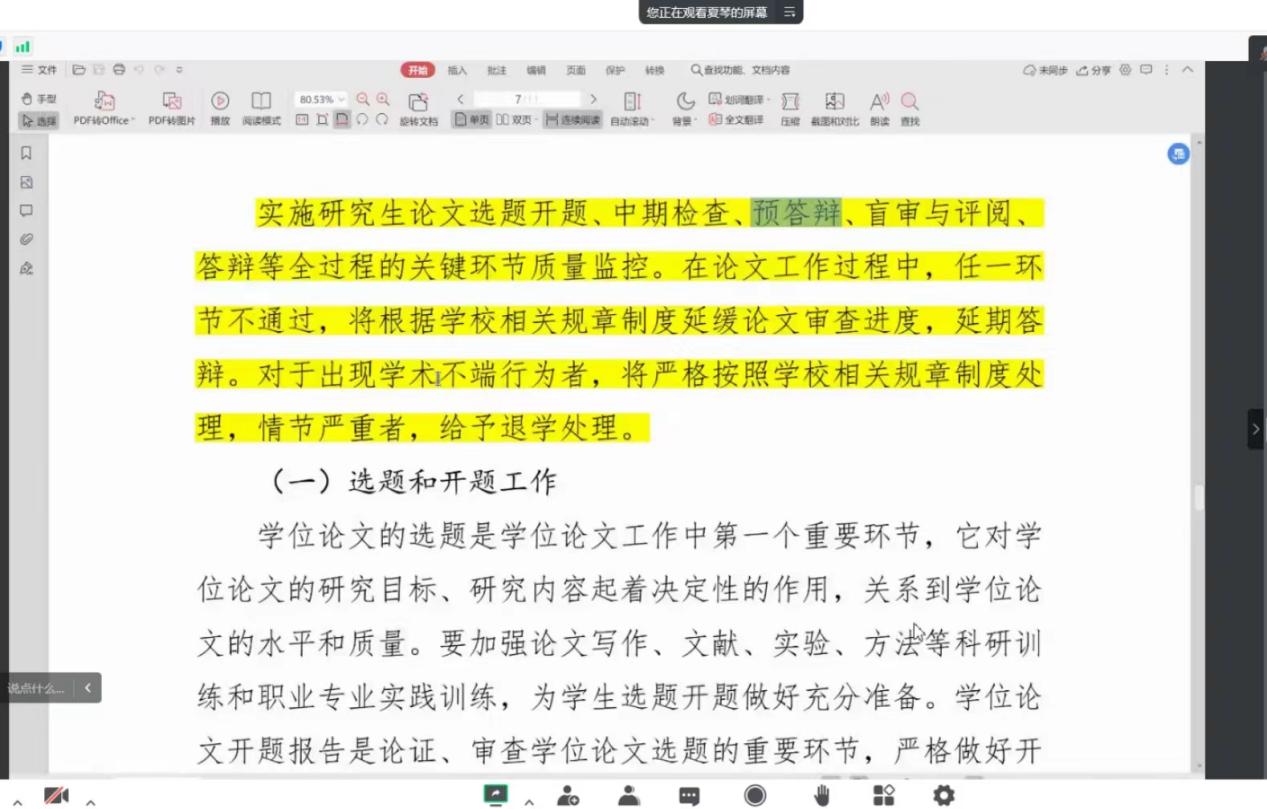
Task: Toggle 单页 single page view
Action: (472, 121)
